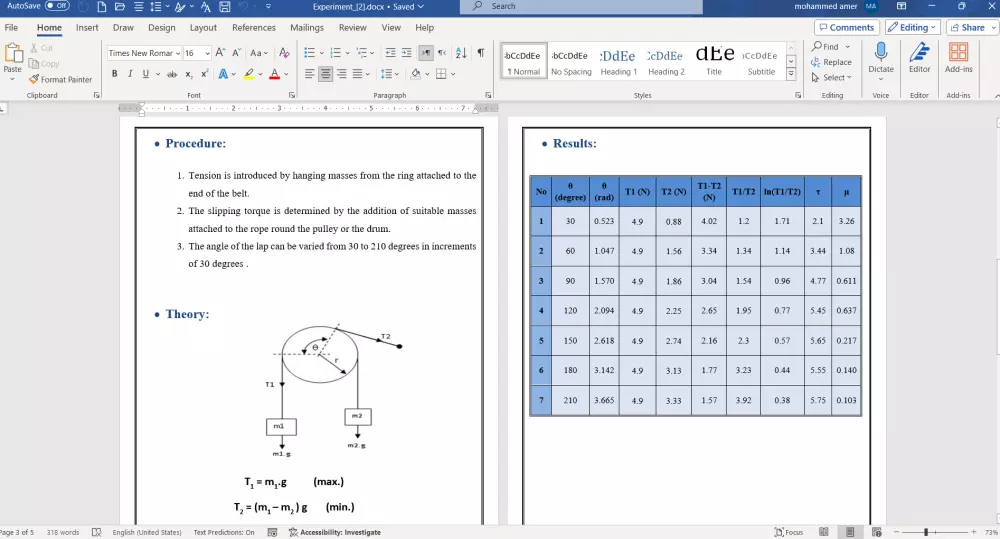This screenshot has width=1000, height=539.
Task: Increase font size with the Grow Font icon
Action: pyautogui.click(x=220, y=52)
